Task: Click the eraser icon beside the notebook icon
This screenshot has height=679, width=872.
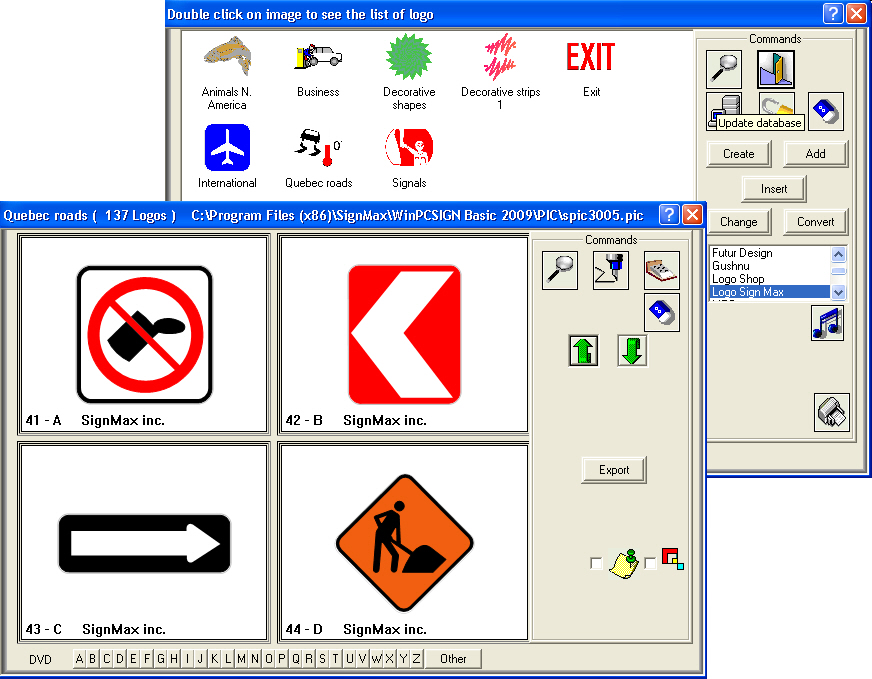Action: (x=661, y=312)
